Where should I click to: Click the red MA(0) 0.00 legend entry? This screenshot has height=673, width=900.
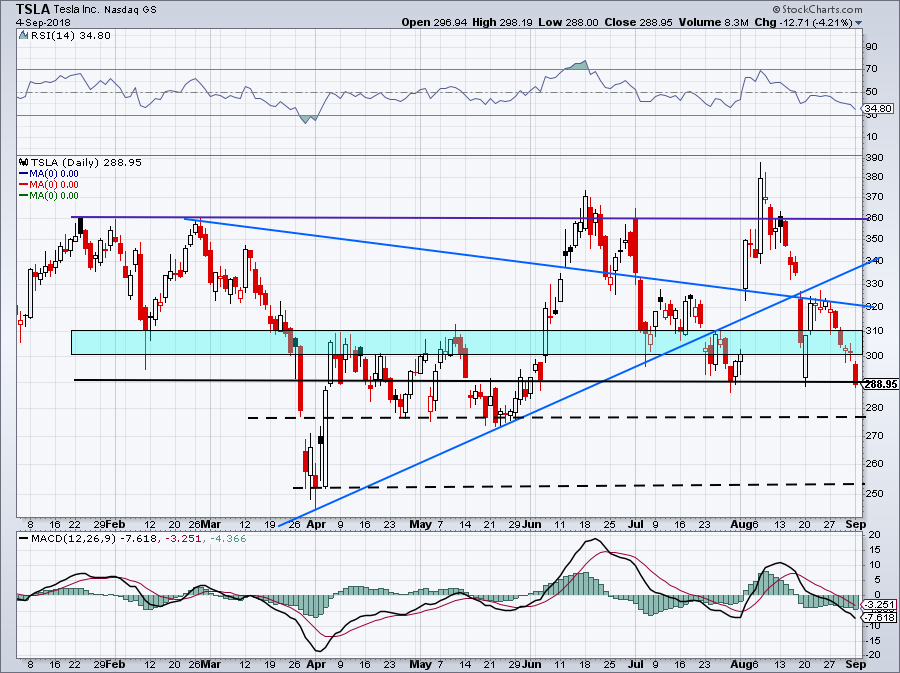coord(49,184)
